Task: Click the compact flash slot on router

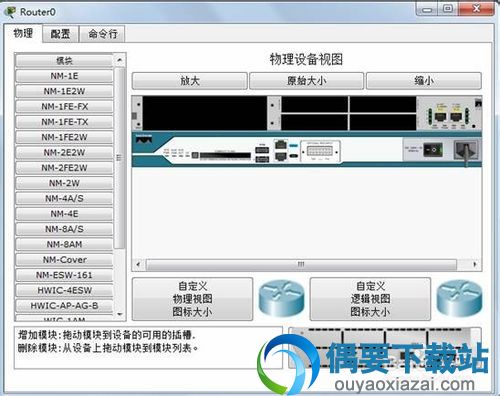Action: [225, 156]
